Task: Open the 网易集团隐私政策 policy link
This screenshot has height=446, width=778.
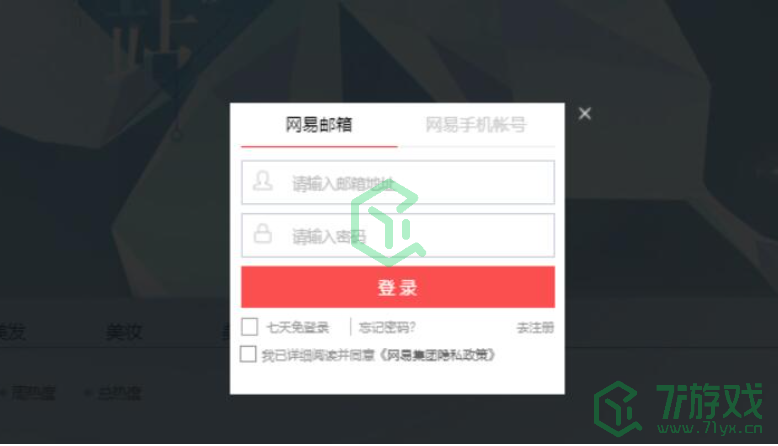Action: pos(438,355)
